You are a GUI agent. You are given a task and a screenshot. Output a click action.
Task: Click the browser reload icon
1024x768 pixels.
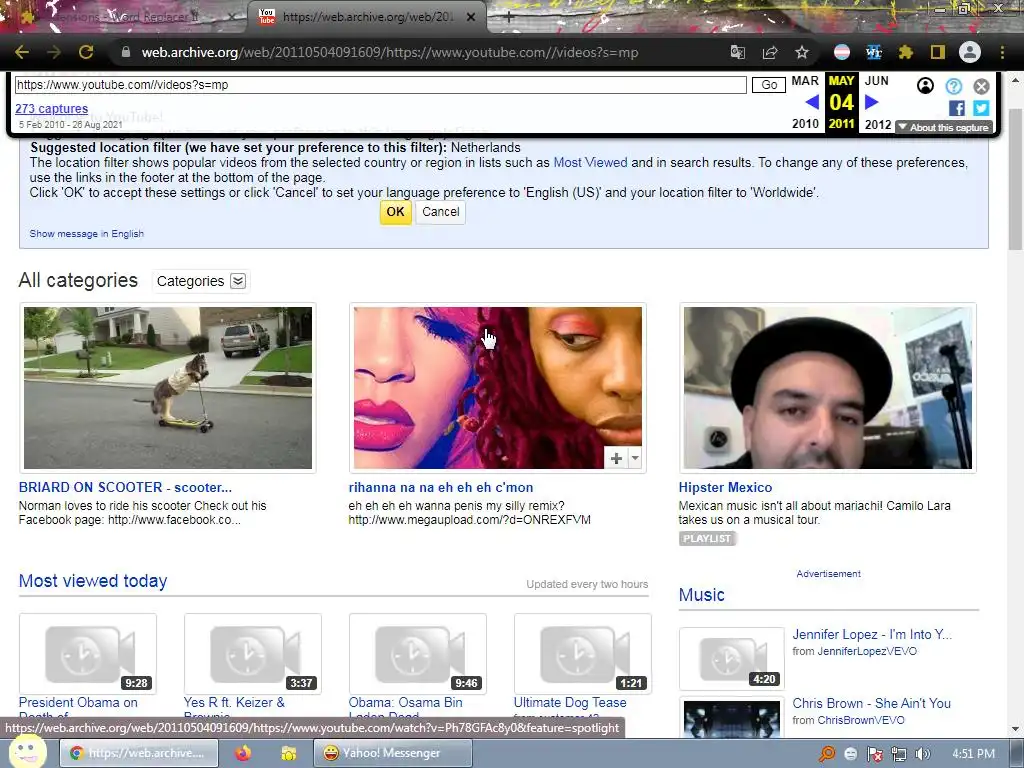[86, 52]
